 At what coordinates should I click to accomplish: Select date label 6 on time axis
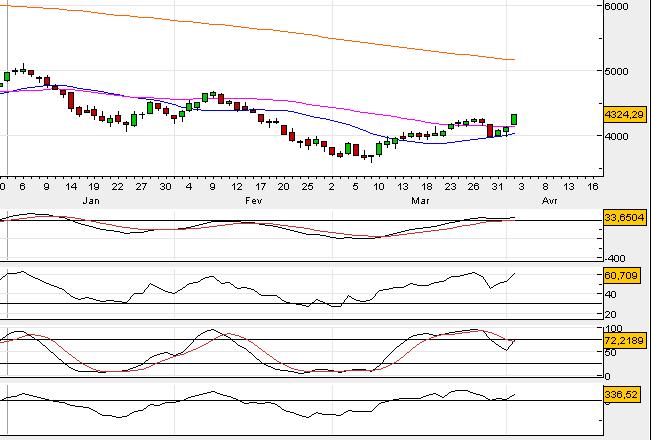[22, 187]
